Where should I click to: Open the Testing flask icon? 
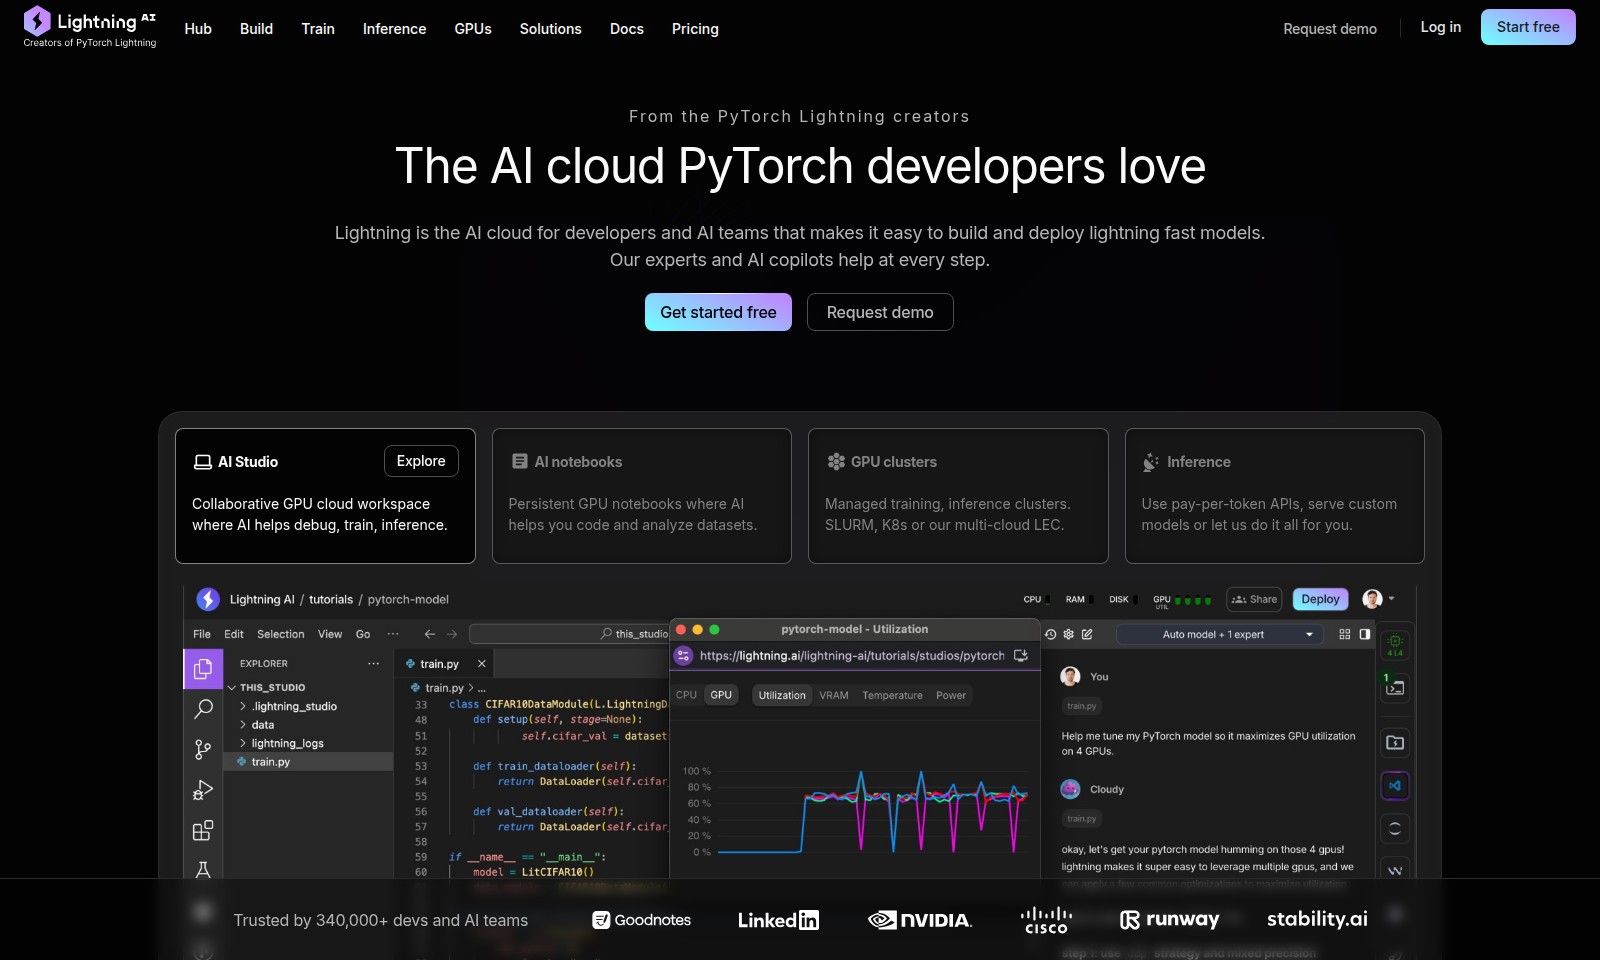pos(203,869)
